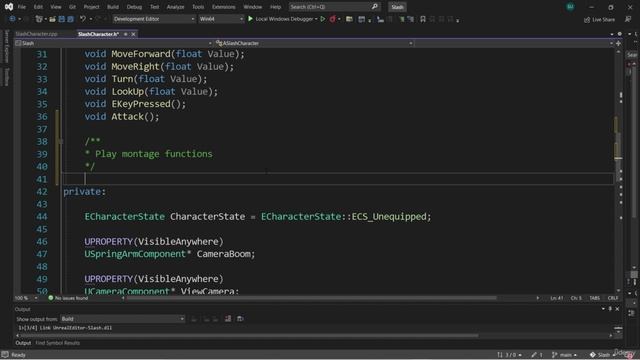Screen dimensions: 640x360
Task: Open the Server Explorer side tab
Action: pos(6,46)
